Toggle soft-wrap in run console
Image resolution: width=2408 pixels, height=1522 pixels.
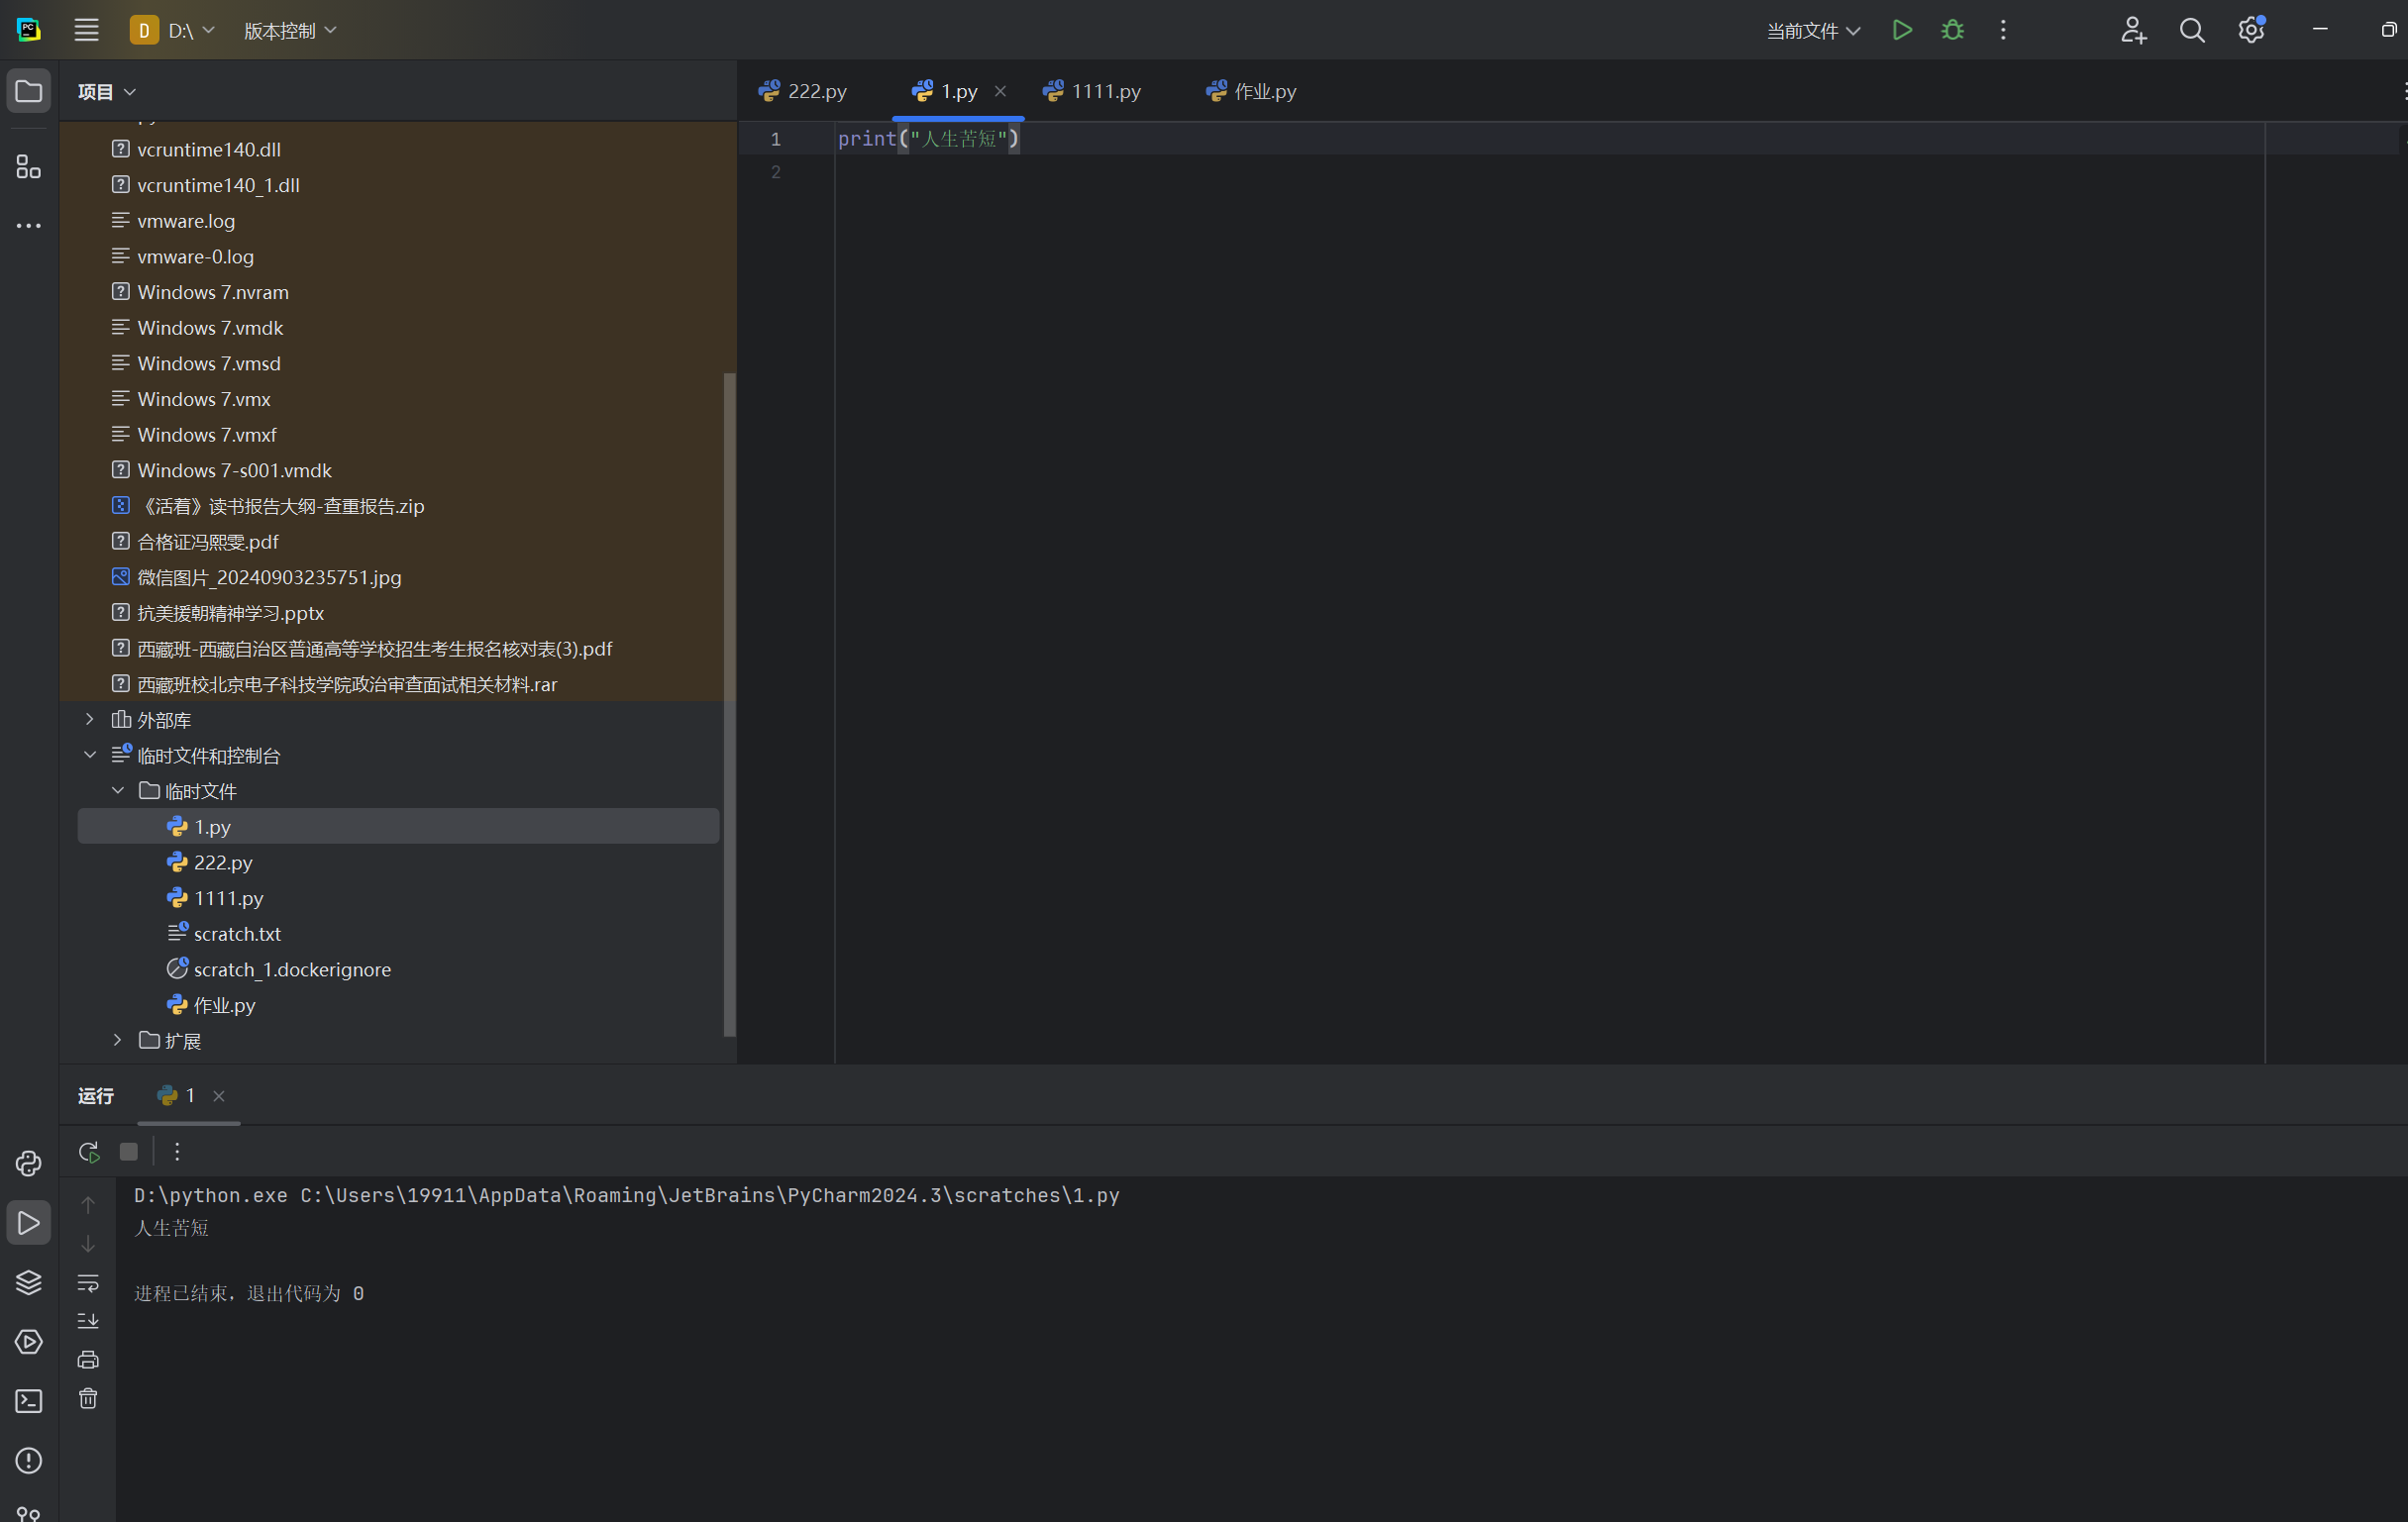[x=88, y=1282]
